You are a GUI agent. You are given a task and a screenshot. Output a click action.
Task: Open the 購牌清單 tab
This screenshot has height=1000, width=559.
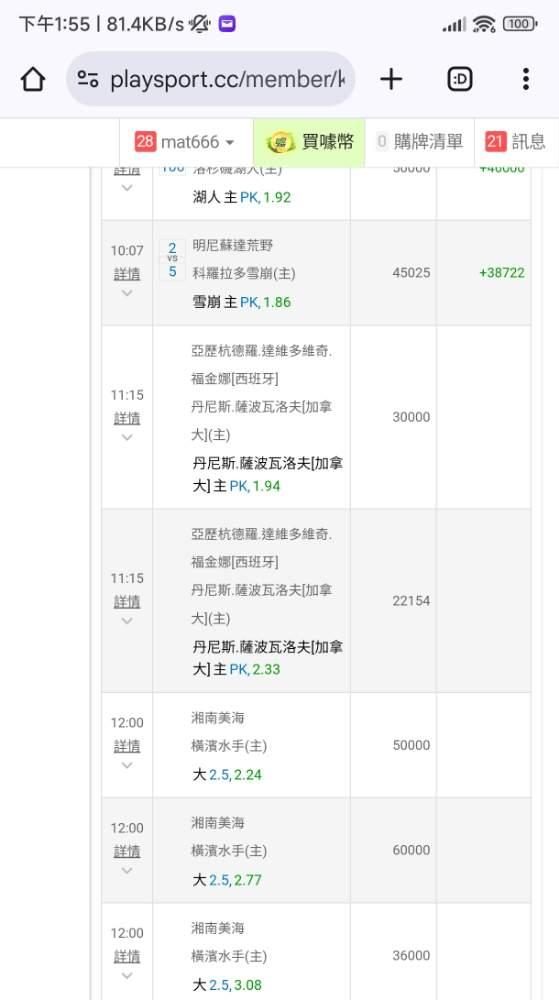click(x=420, y=142)
